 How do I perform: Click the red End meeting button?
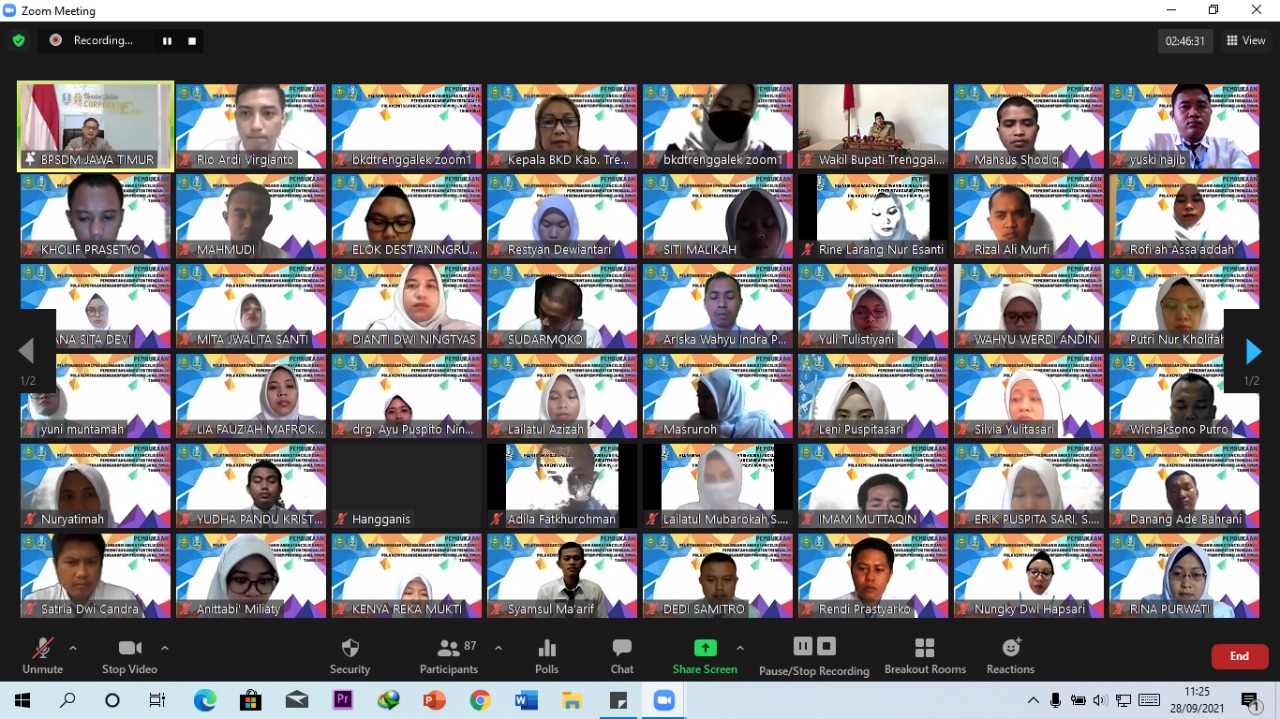tap(1239, 656)
